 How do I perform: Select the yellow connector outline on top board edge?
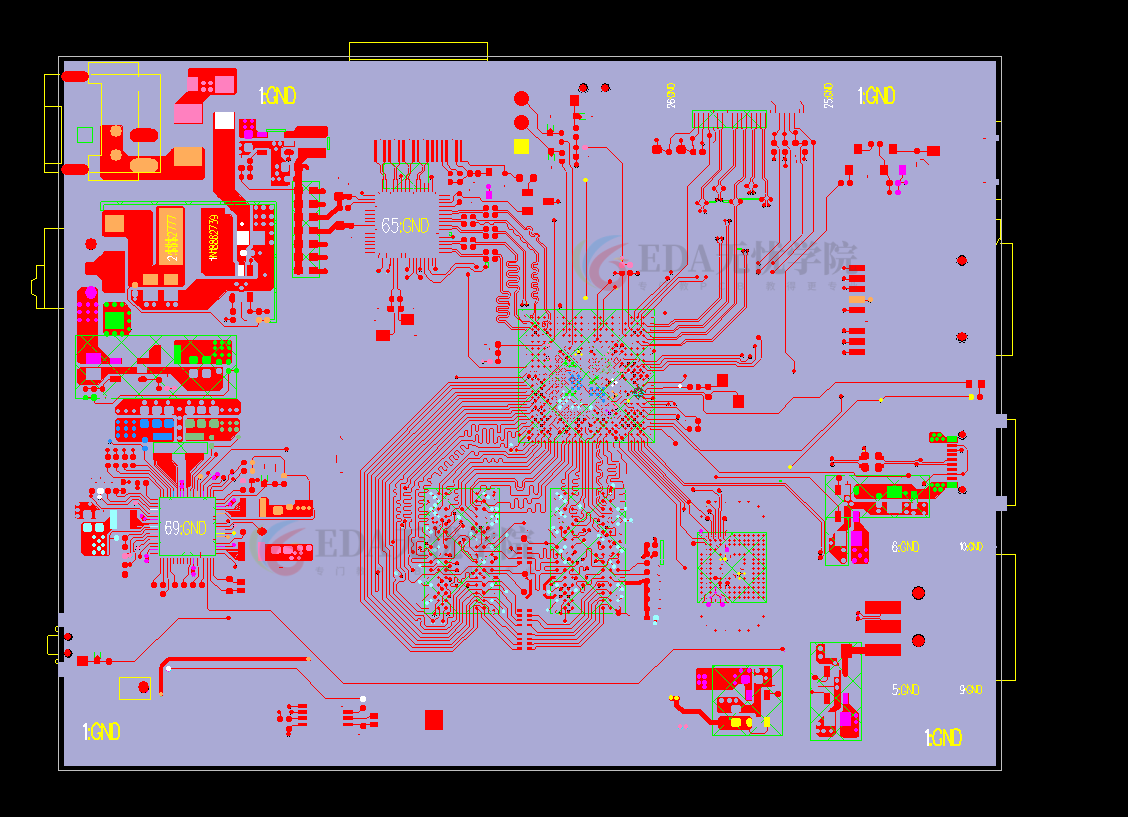coord(419,51)
